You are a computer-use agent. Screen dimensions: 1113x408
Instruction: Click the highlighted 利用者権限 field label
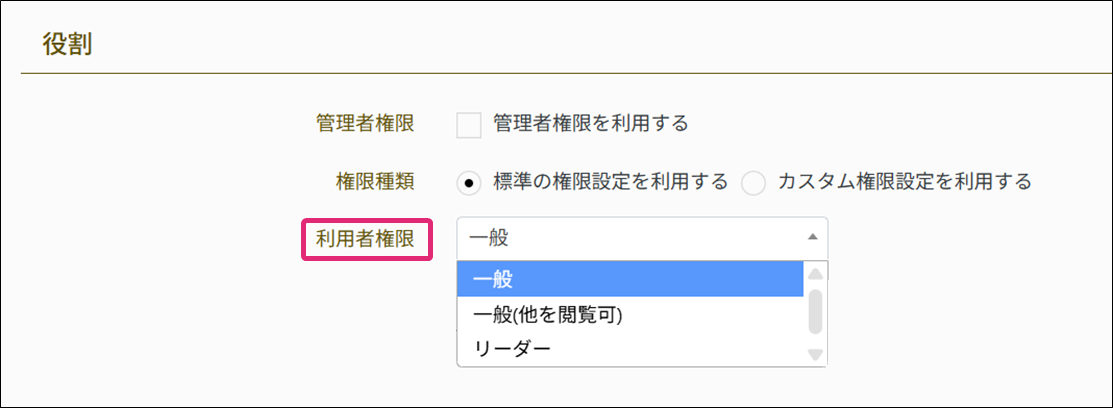(x=366, y=238)
